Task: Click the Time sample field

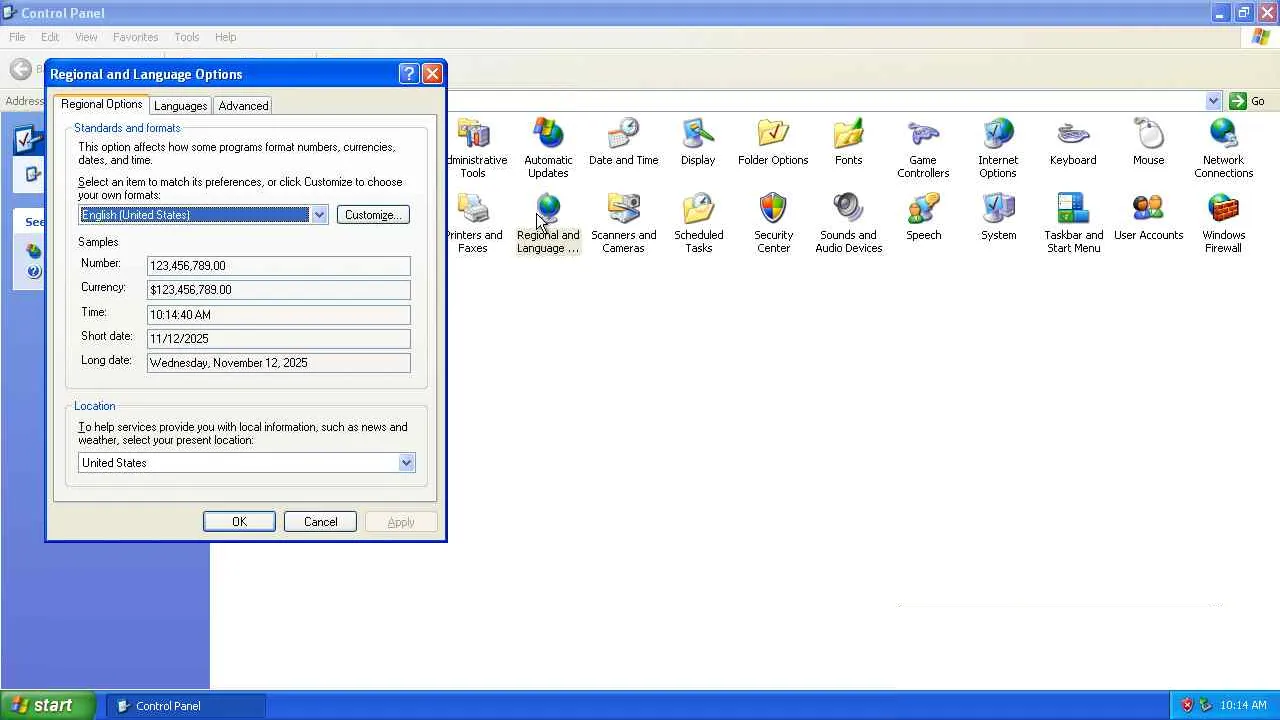Action: point(279,315)
